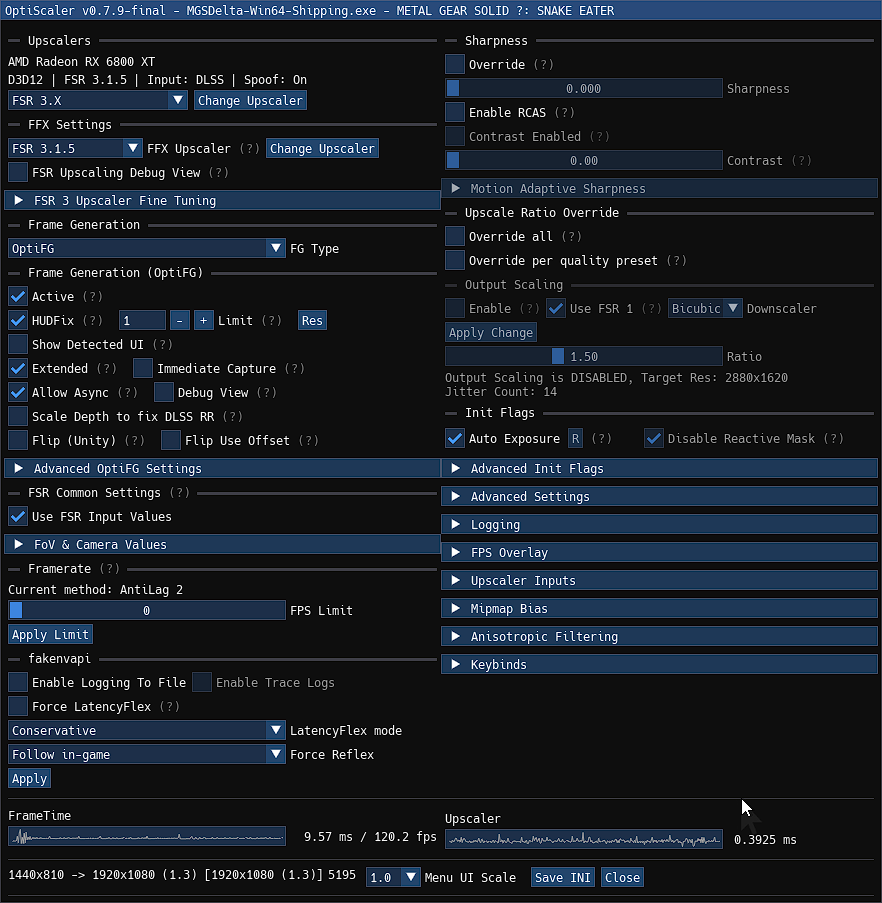Expand the Keybinds section
This screenshot has width=882, height=903.
coord(659,664)
